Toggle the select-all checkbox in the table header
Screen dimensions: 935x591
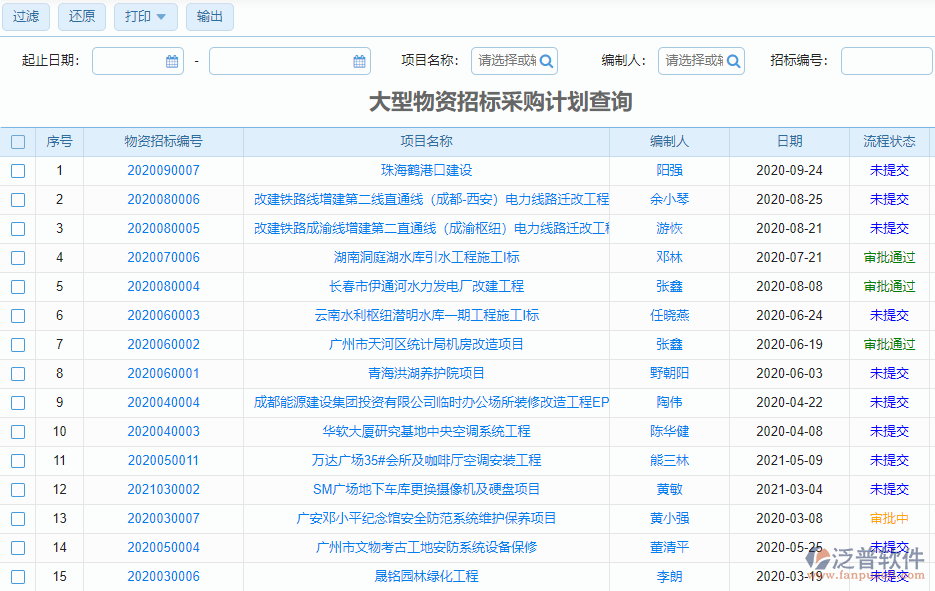pyautogui.click(x=17, y=141)
